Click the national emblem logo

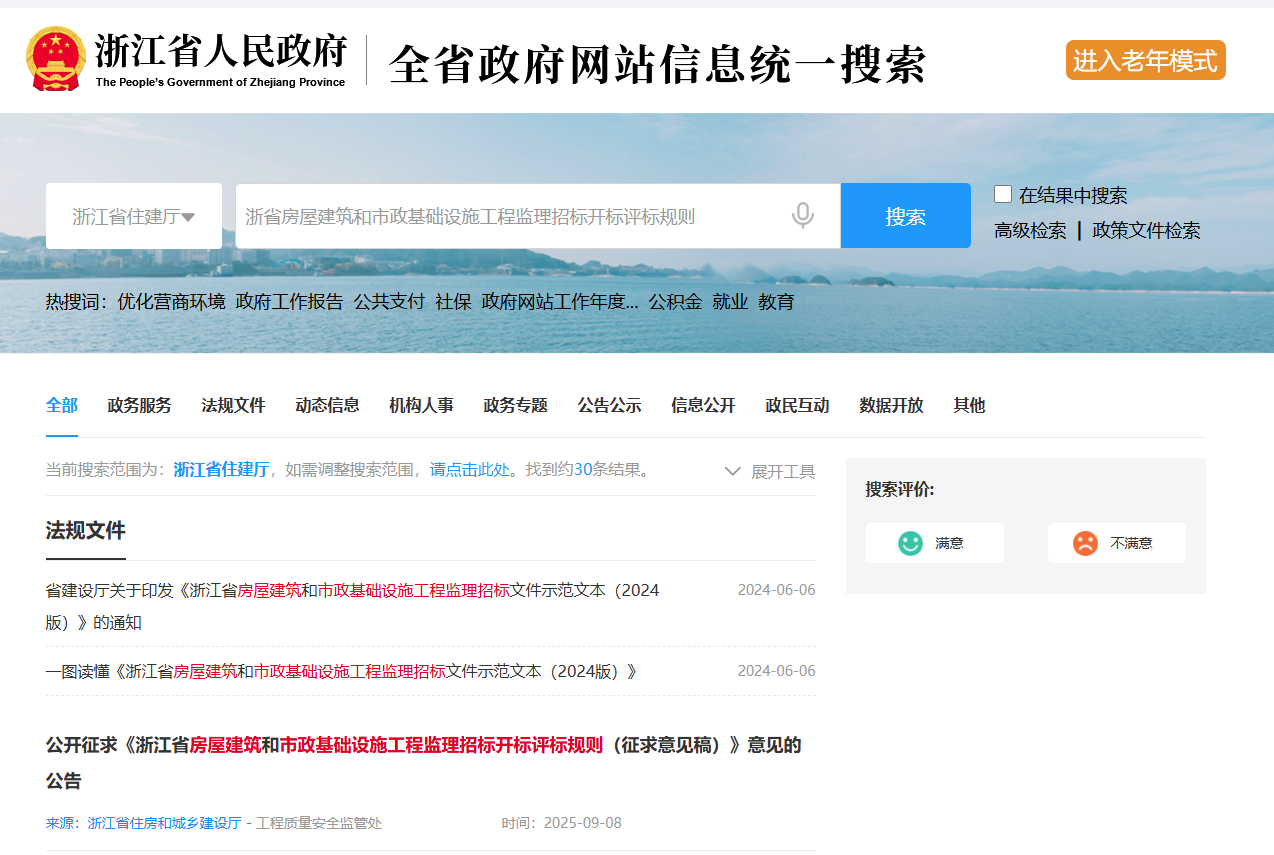coord(58,57)
